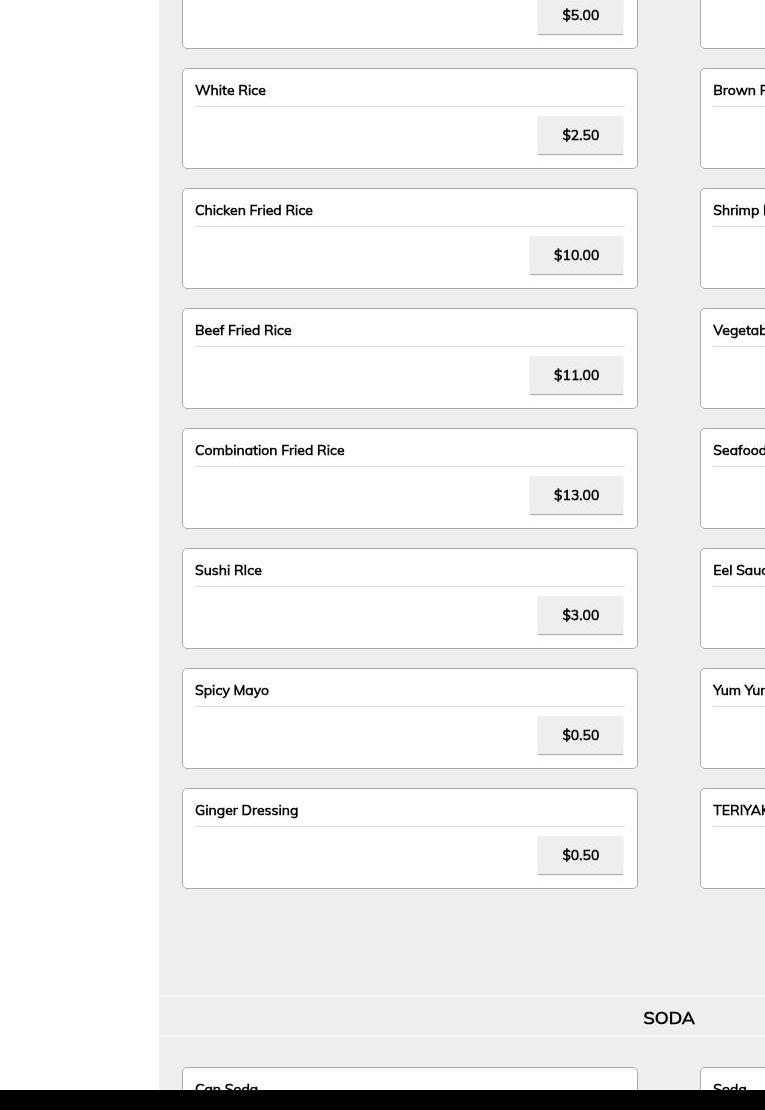The image size is (765, 1110).
Task: Click the Combination Fried Rice item name
Action: [x=269, y=450]
